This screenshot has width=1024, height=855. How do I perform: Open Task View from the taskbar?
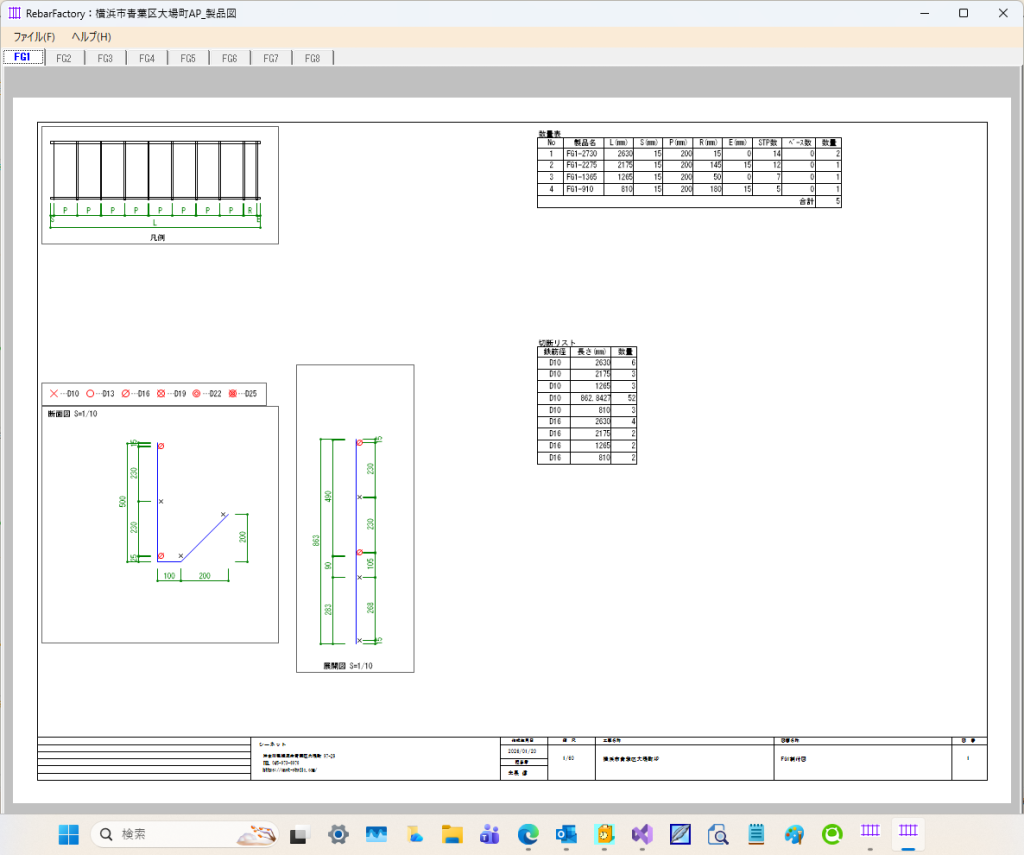point(300,833)
